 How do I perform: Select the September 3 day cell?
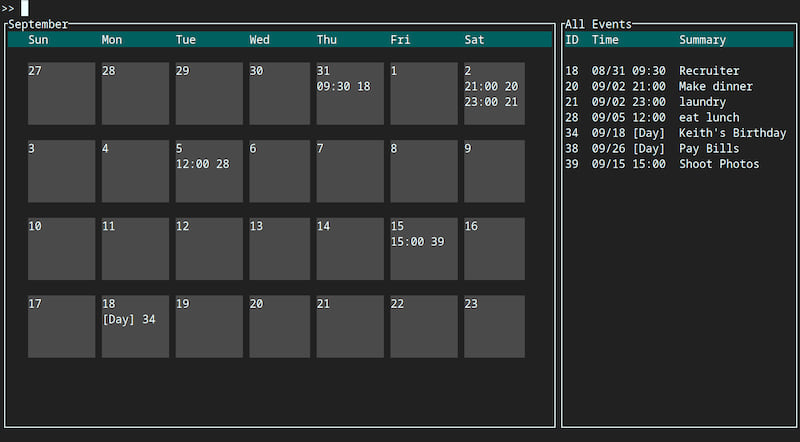click(x=61, y=171)
